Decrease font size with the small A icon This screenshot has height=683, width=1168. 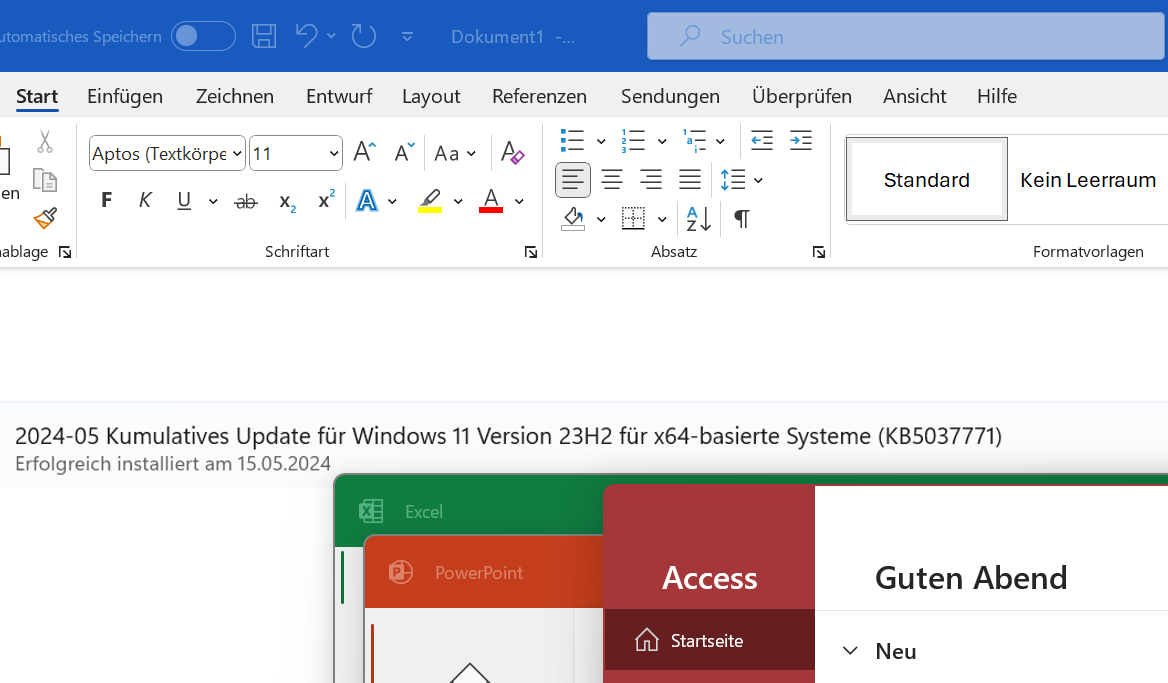[404, 152]
